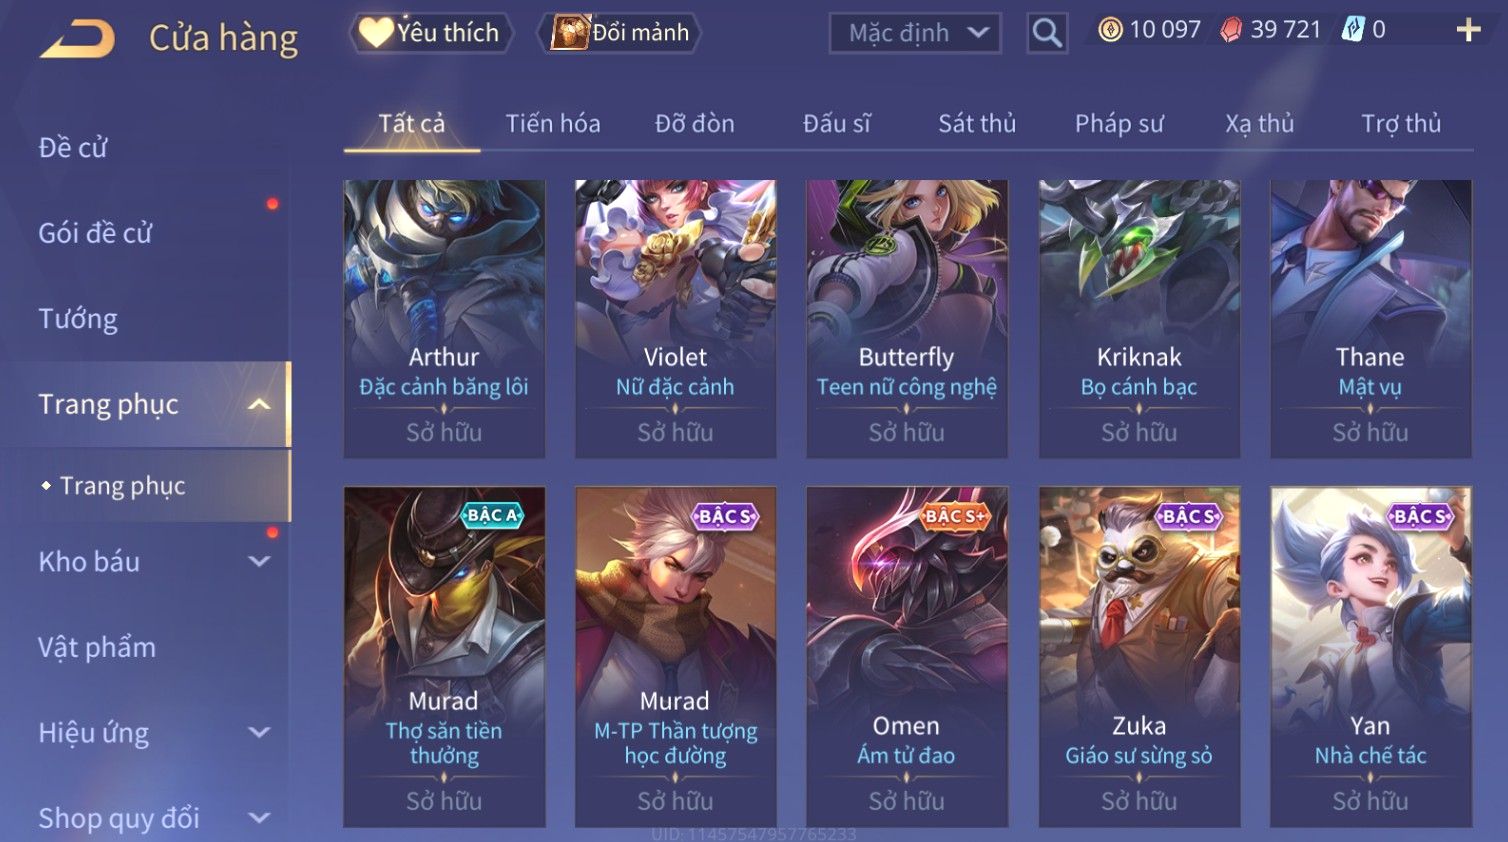The height and width of the screenshot is (842, 1508).
Task: Open Đổi mảnh fragment exchange
Action: point(620,33)
